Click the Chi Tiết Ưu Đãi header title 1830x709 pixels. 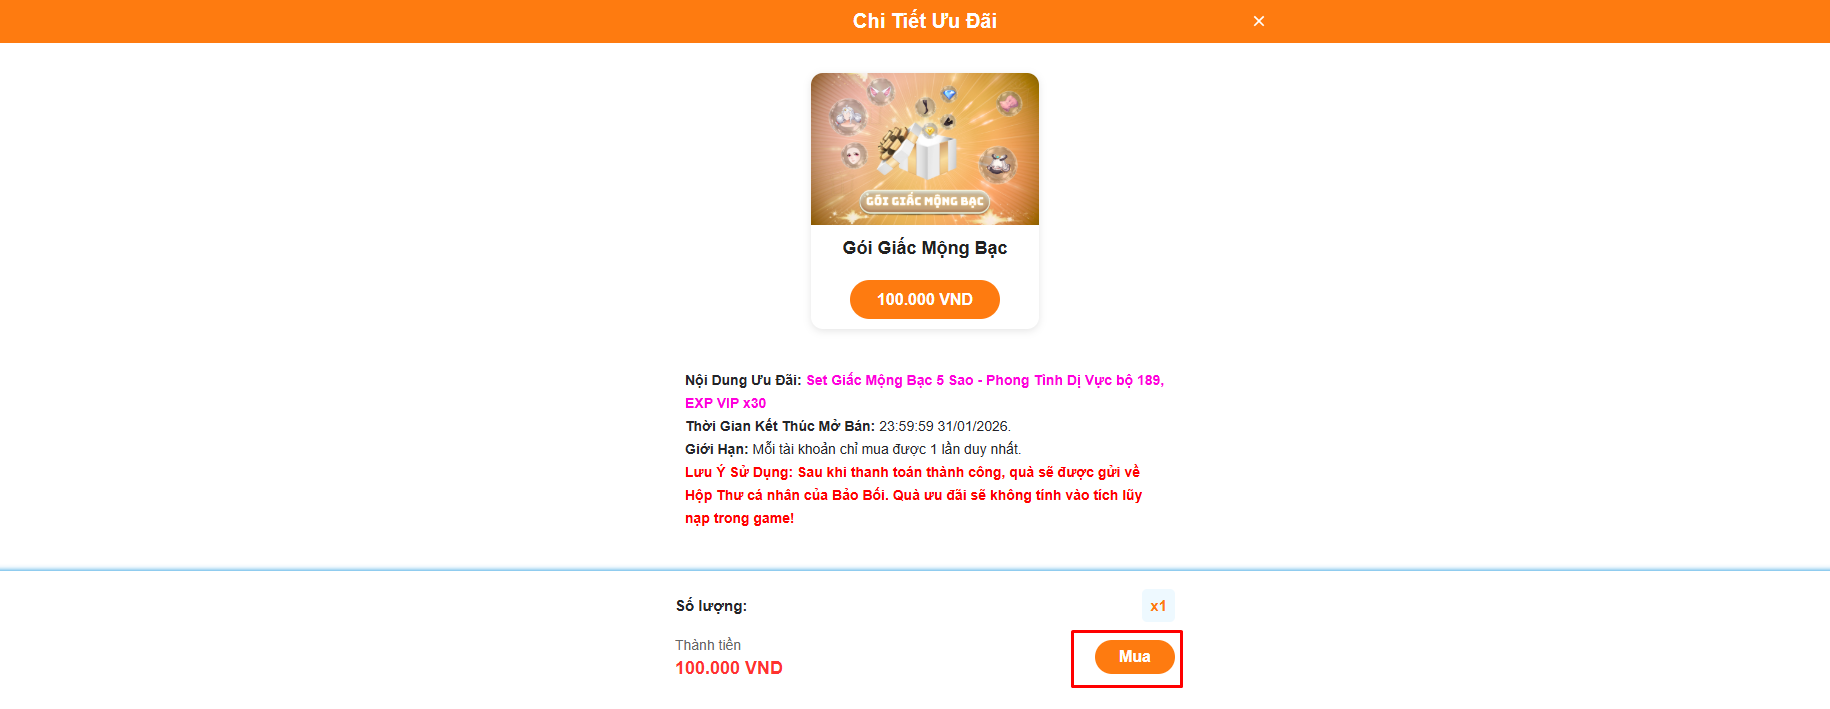[x=925, y=21]
